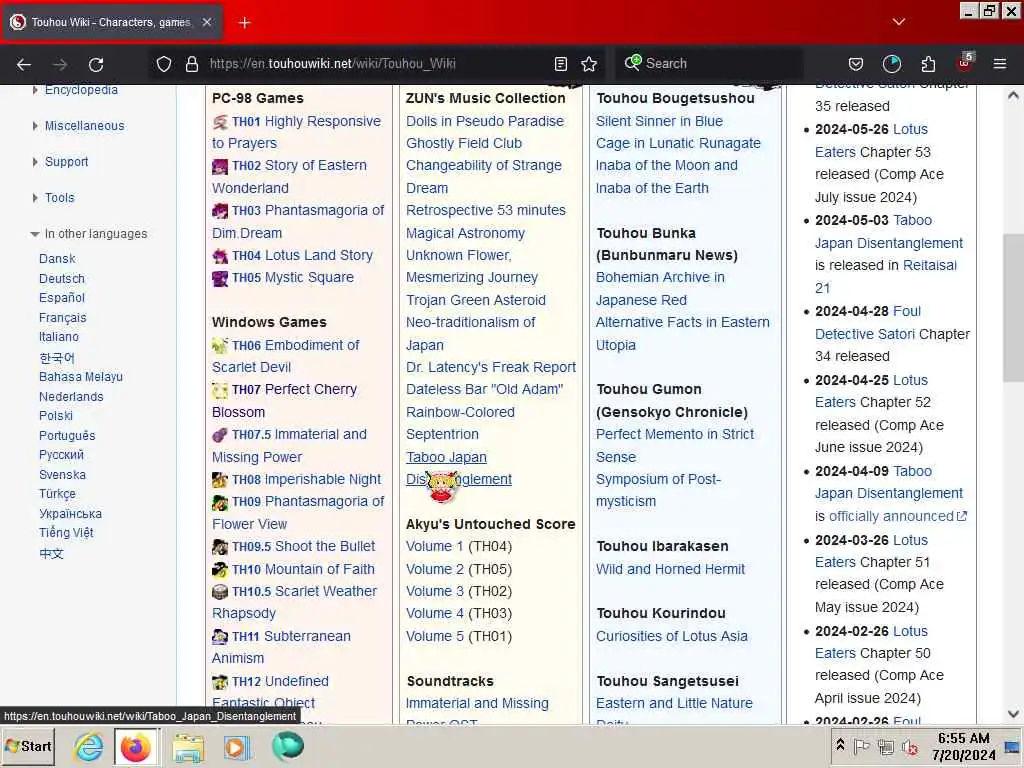Open a new tab with plus icon

tap(245, 23)
